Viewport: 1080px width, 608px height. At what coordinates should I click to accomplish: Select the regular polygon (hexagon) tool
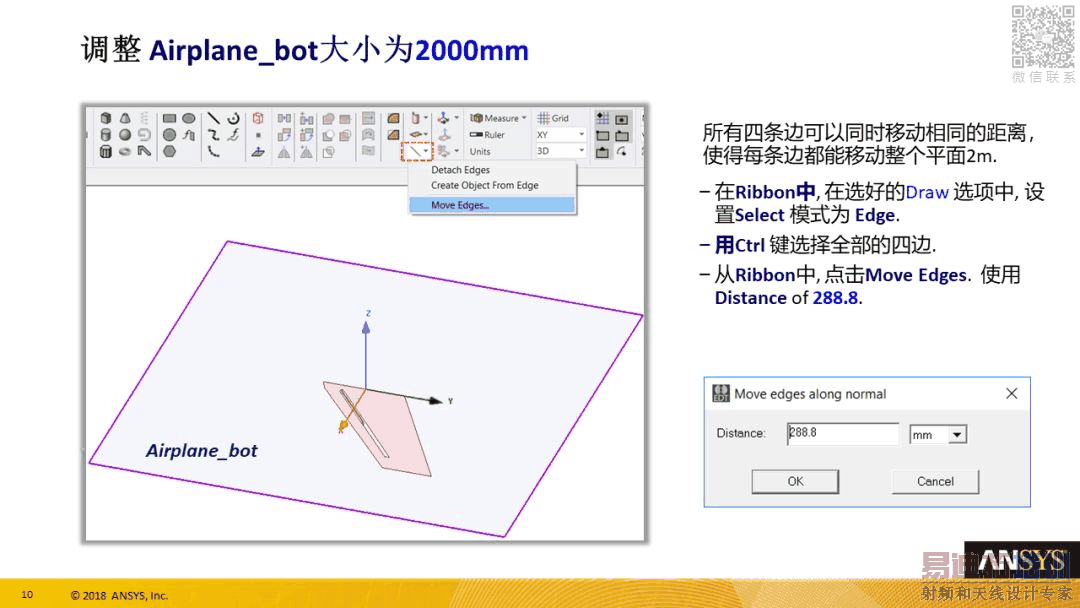click(x=169, y=151)
